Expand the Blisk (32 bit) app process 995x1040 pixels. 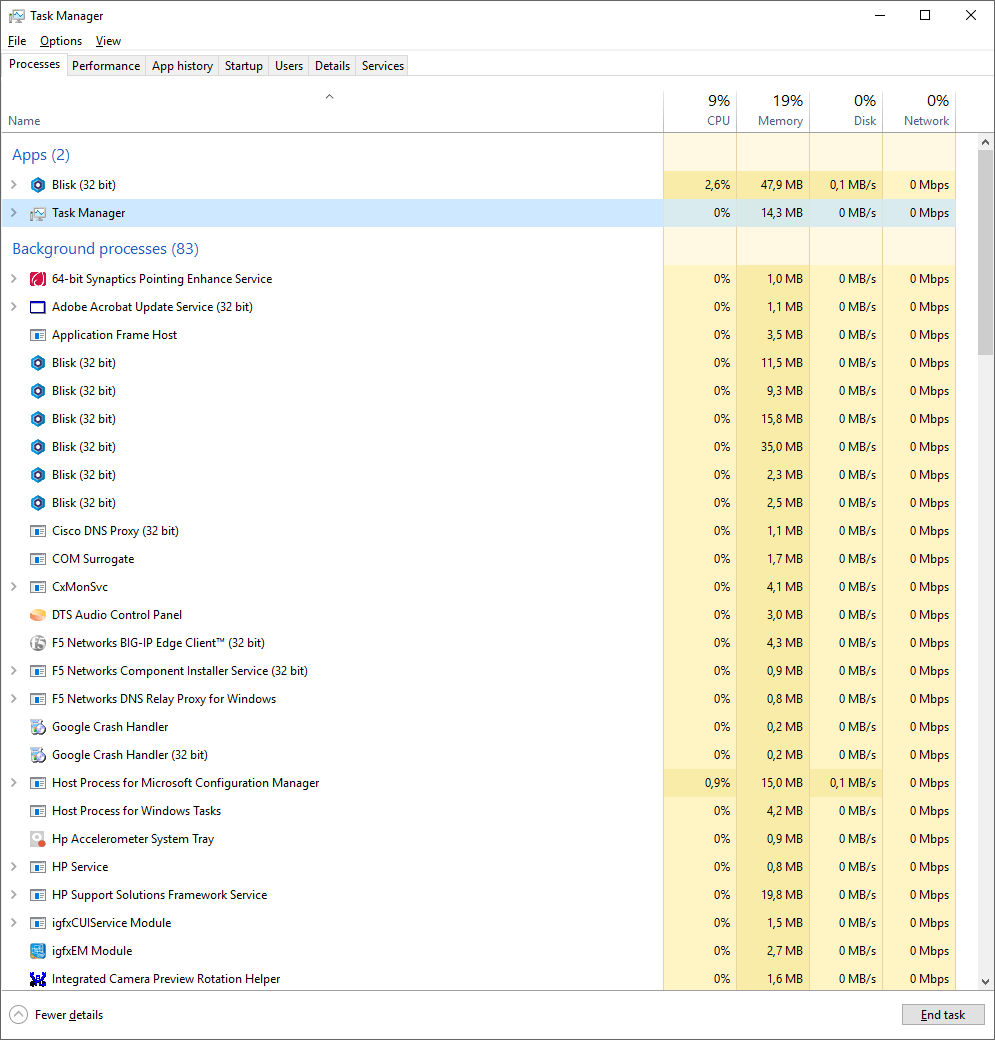coord(14,184)
